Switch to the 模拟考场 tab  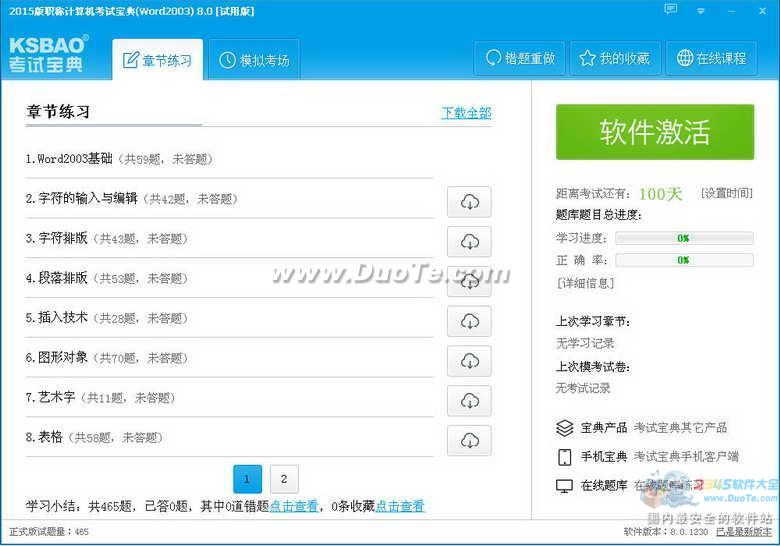255,60
